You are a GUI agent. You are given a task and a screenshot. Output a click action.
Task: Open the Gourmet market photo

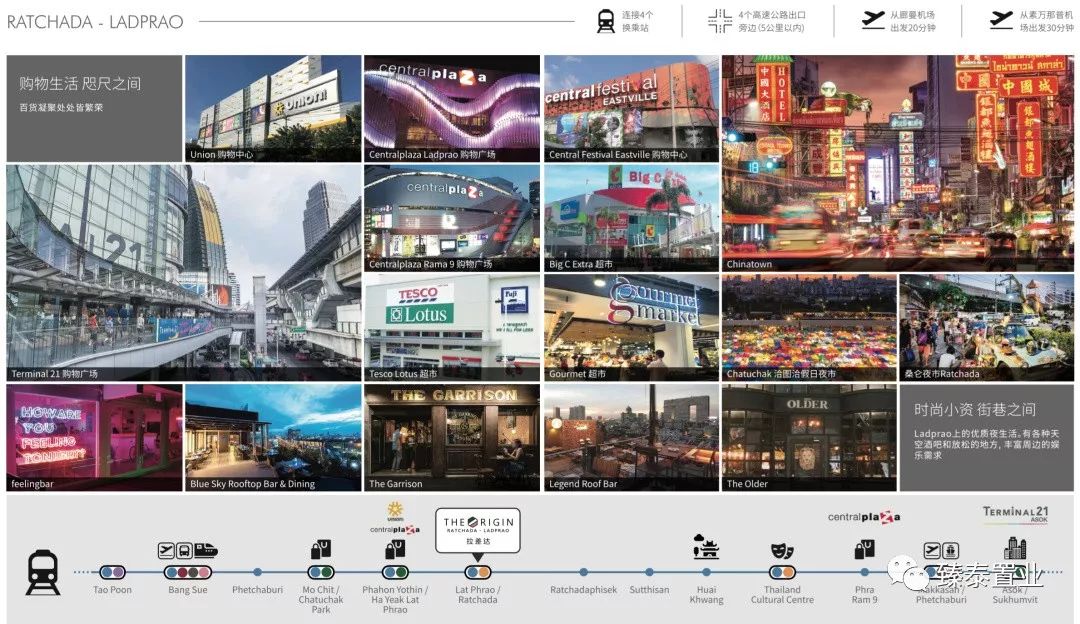(x=631, y=327)
